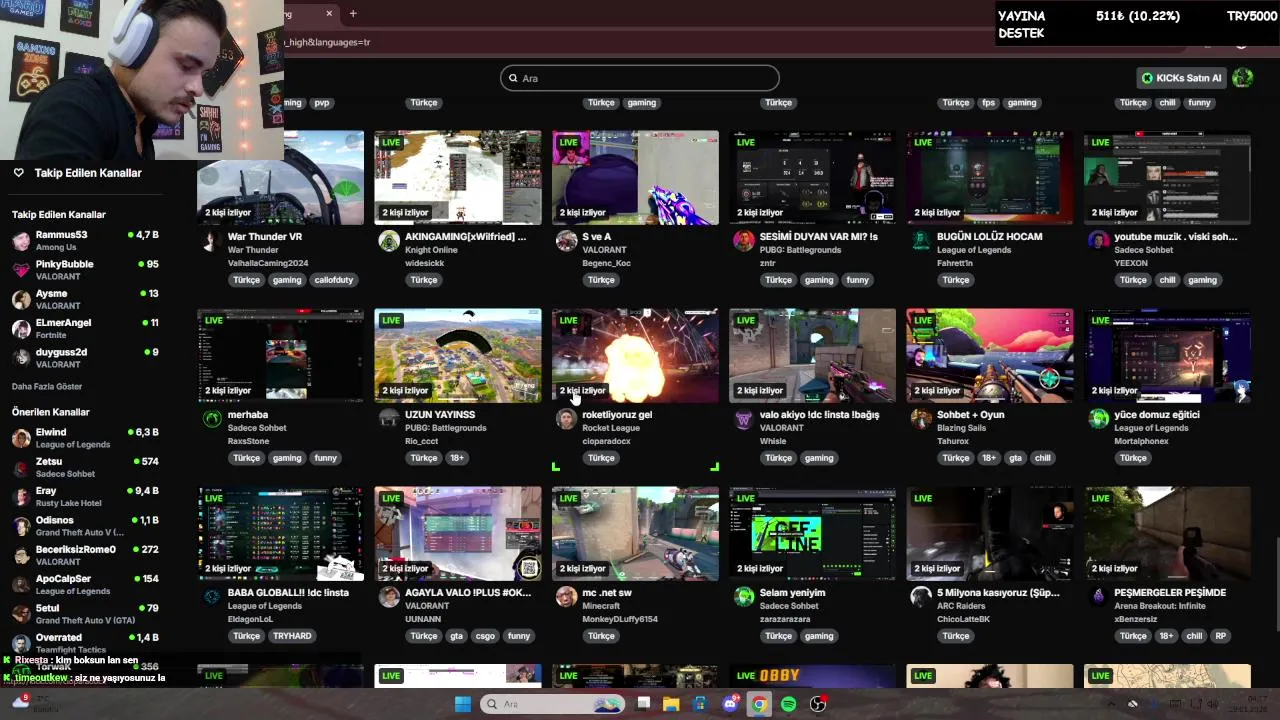1280x720 pixels.
Task: Open the roketliyoruz gel stream thumbnail
Action: 635,355
